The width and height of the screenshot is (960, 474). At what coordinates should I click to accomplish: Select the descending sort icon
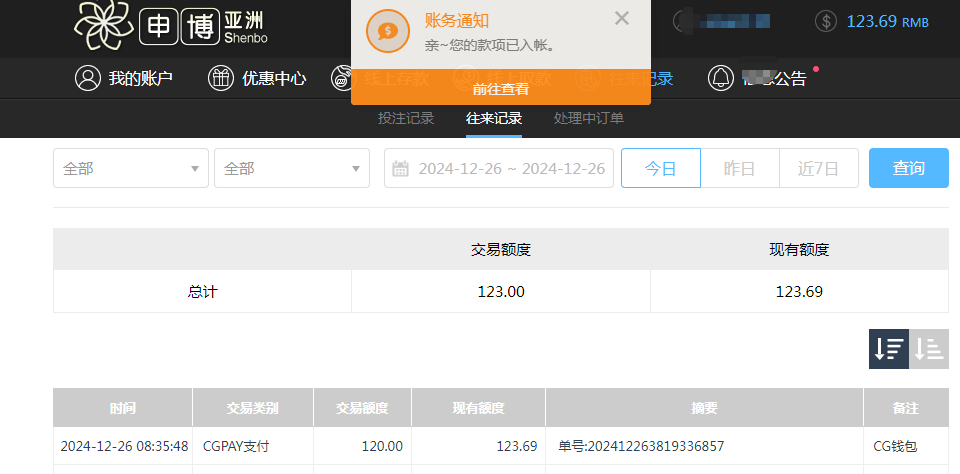pyautogui.click(x=888, y=349)
